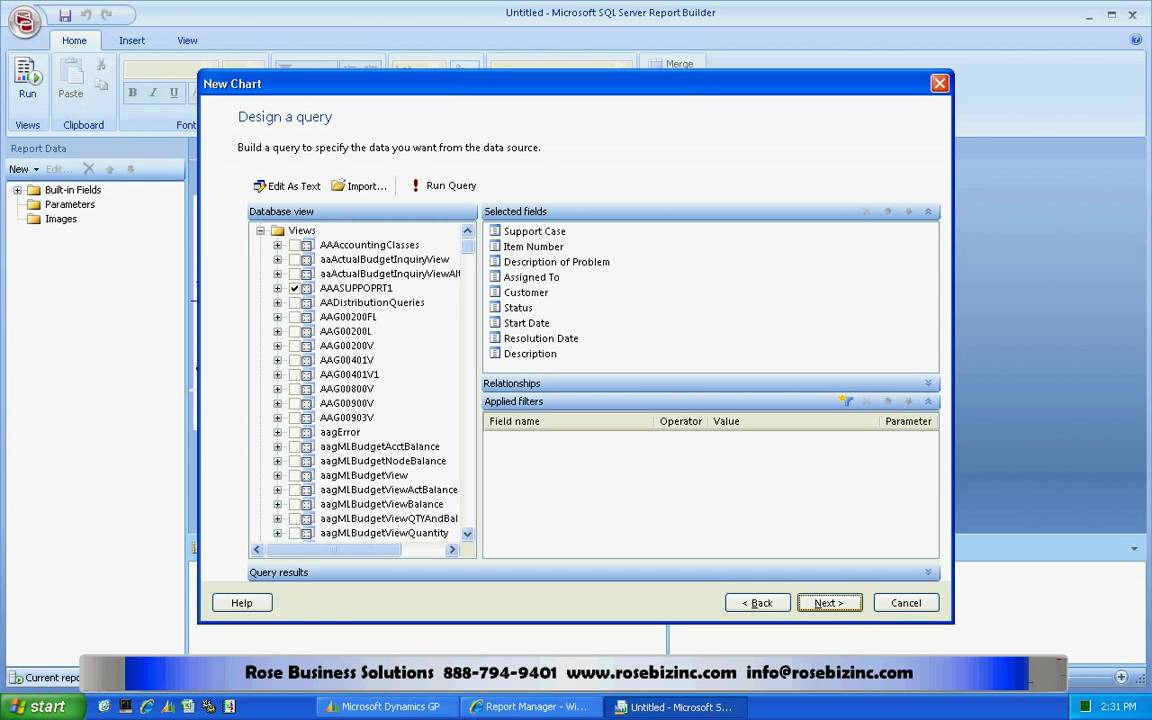
Task: Toggle the aaActualBudgetInquiryView checkbox
Action: 295,259
